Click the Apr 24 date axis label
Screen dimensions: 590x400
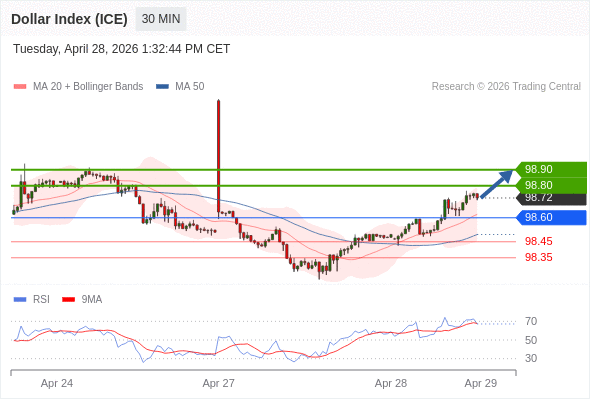click(x=57, y=383)
